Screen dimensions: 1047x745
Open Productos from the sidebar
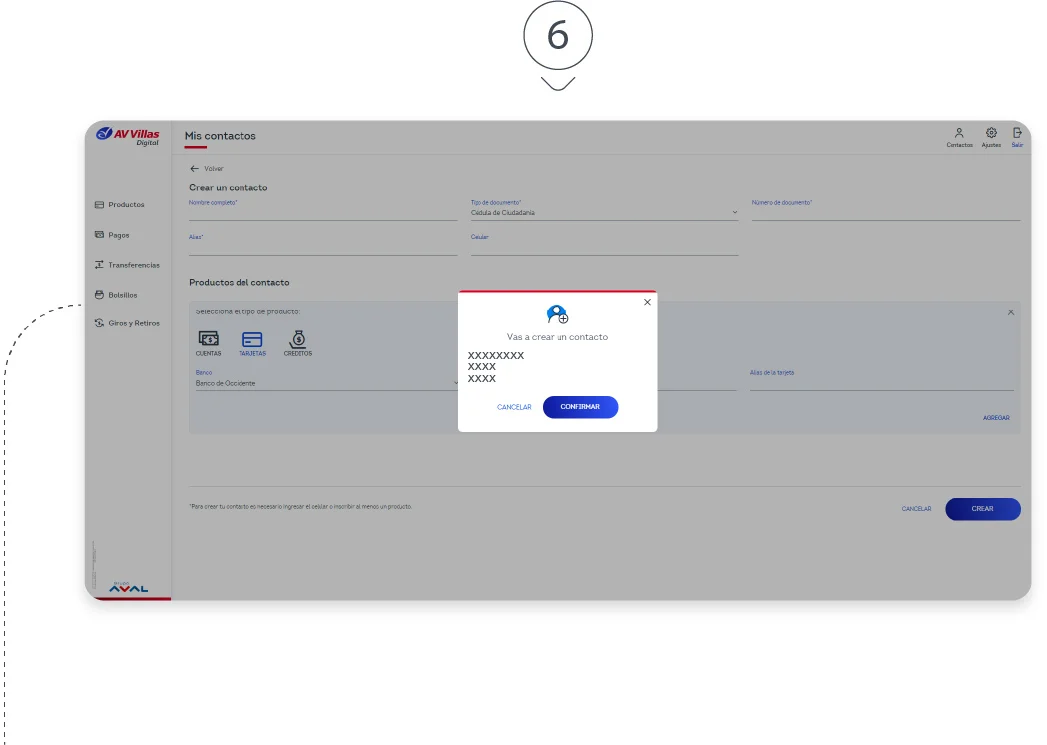pos(123,204)
